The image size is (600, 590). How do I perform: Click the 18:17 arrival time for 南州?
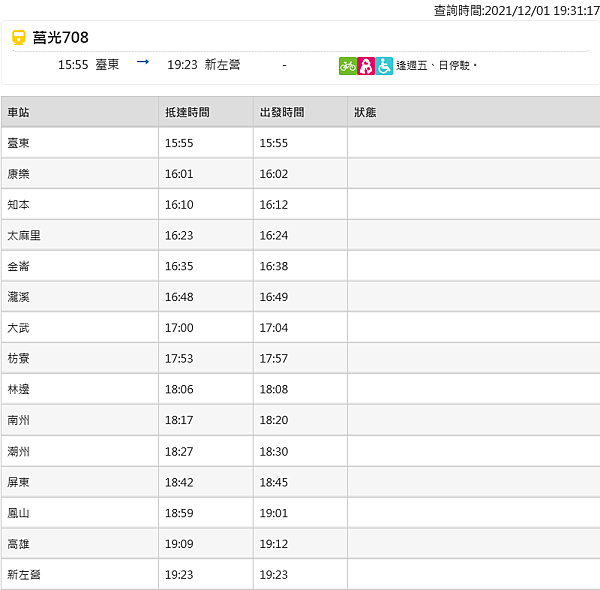click(x=179, y=420)
